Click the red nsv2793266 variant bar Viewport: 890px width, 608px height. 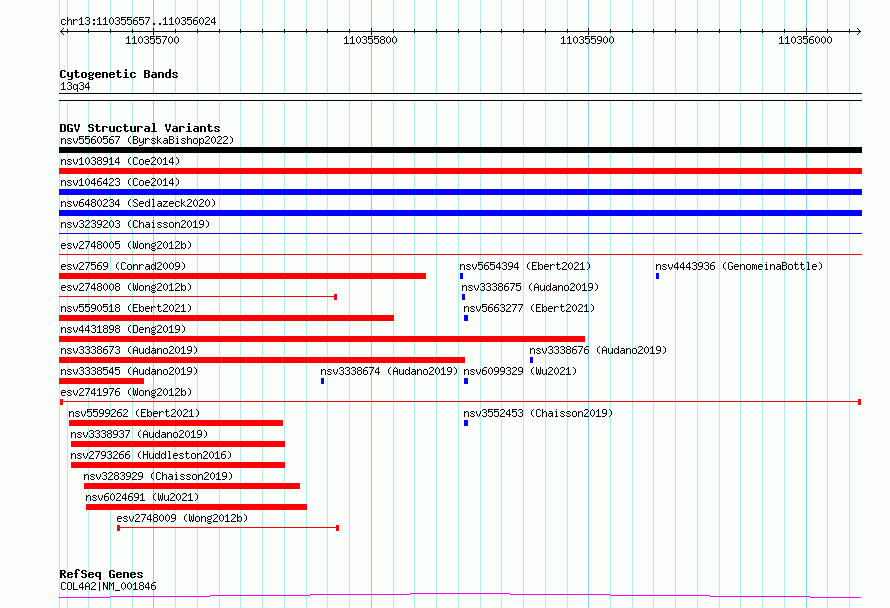[x=178, y=465]
